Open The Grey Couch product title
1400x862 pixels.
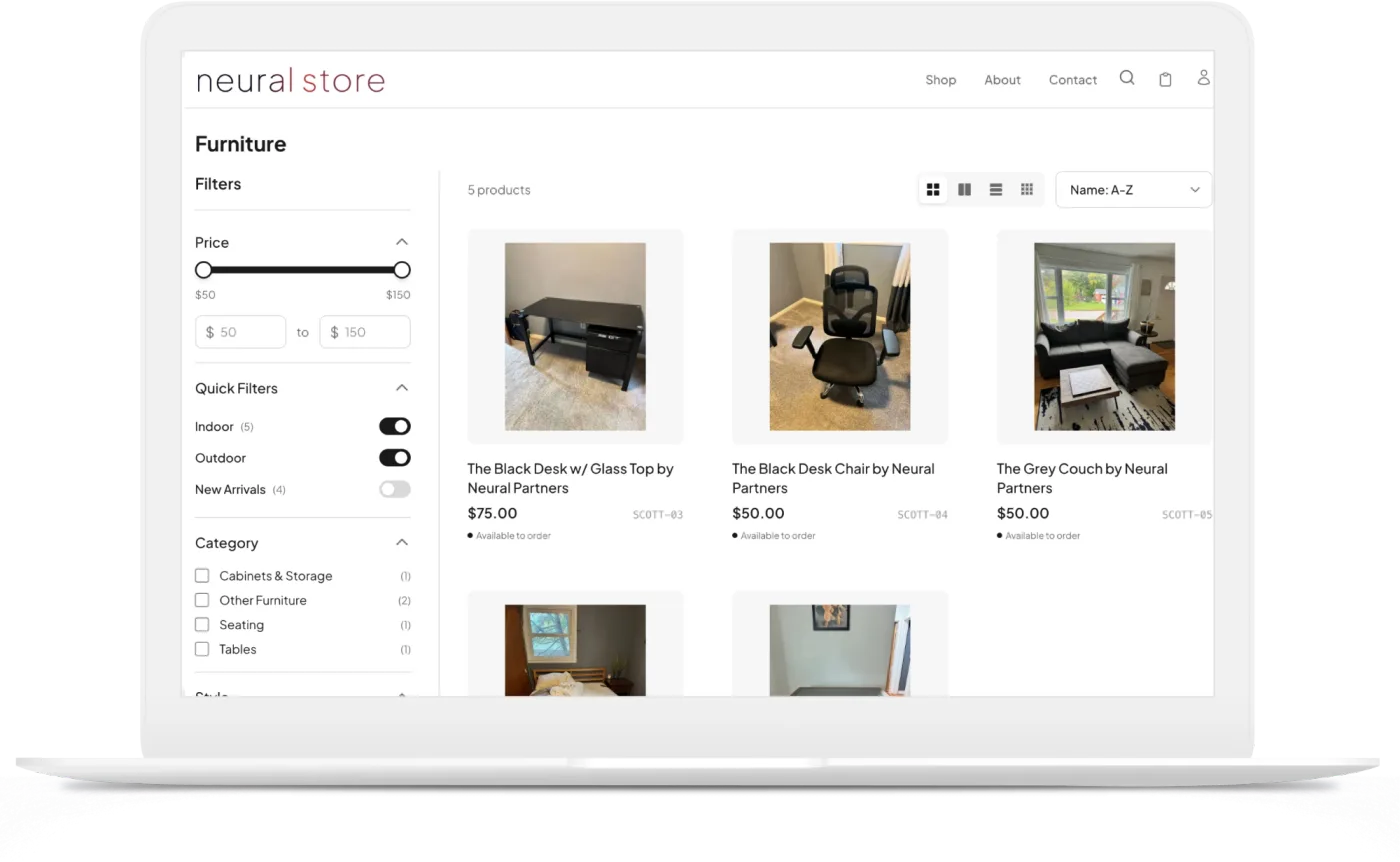pos(1082,478)
